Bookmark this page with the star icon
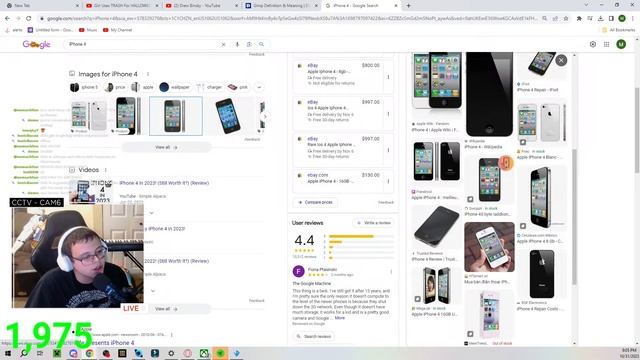The height and width of the screenshot is (360, 640). 566,18
